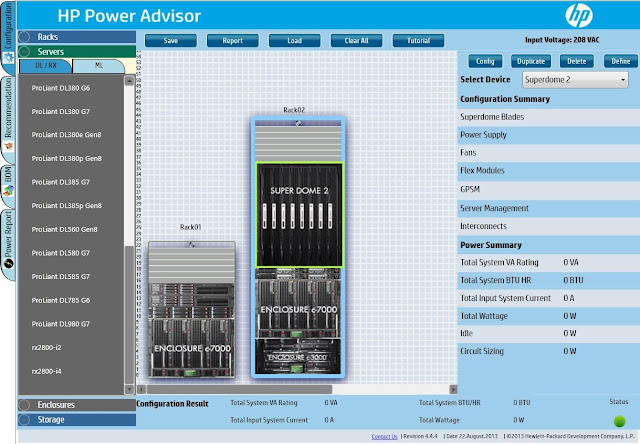Switch to the DL / RX servers tab
The width and height of the screenshot is (640, 444).
coord(46,66)
